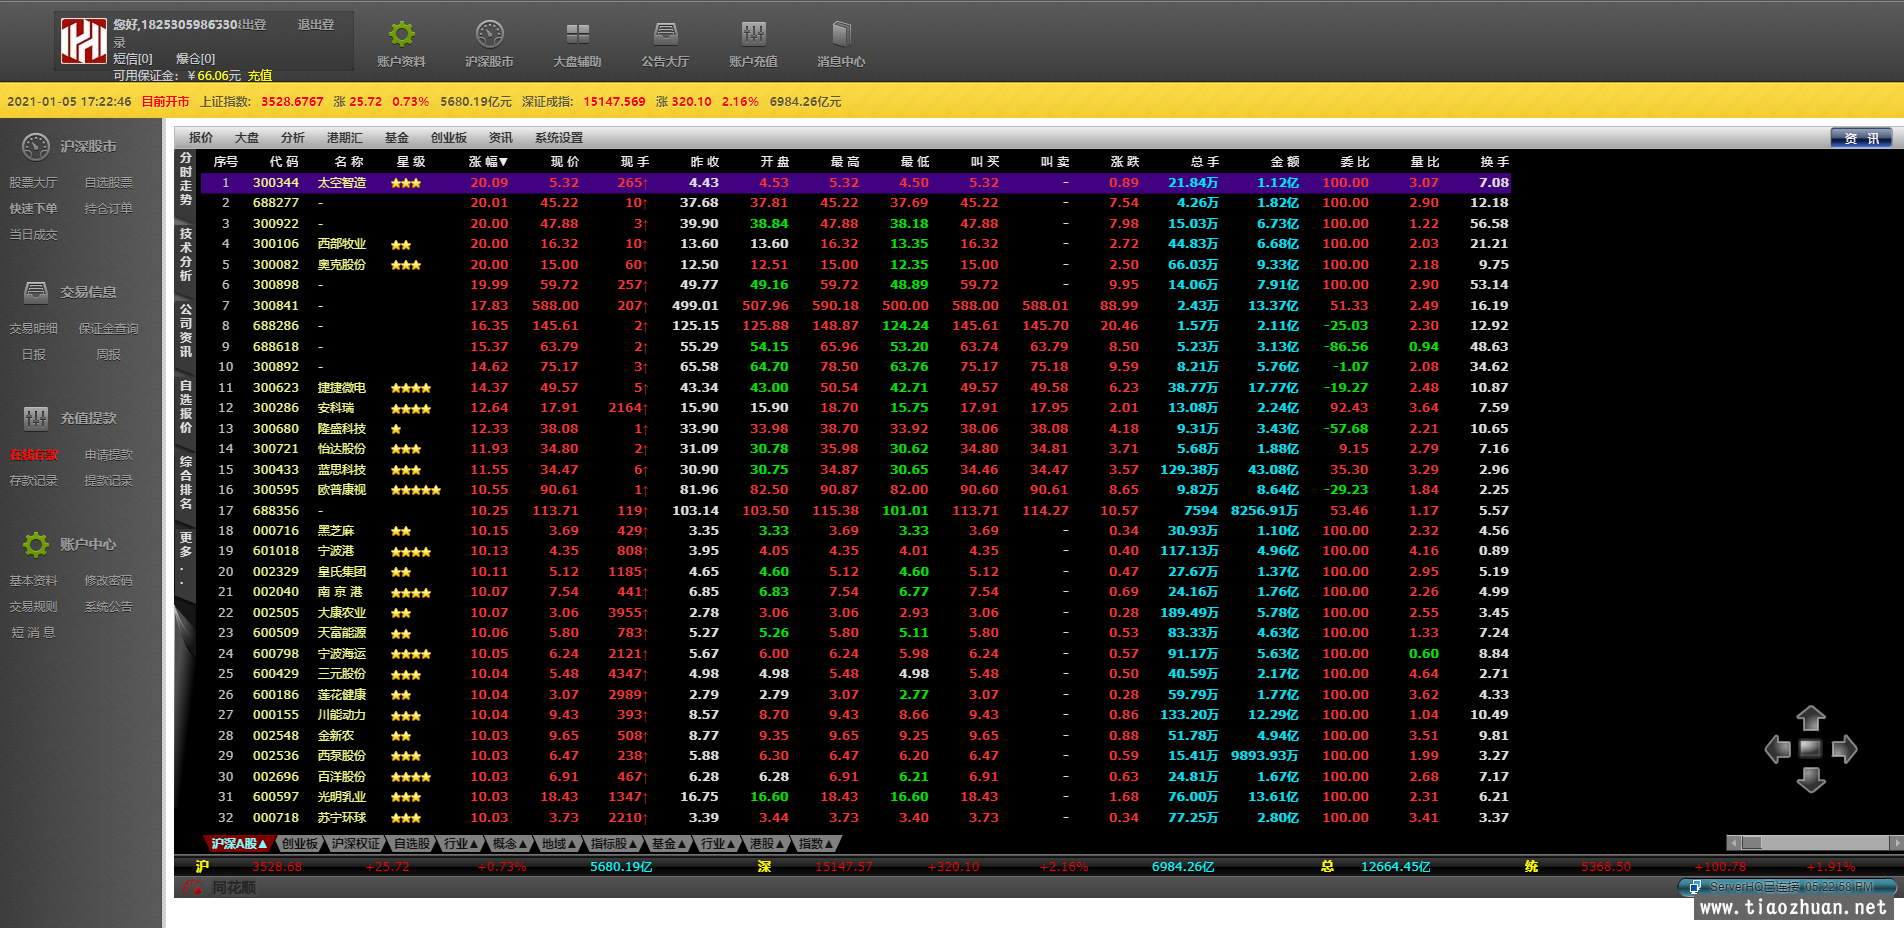
Task: Open 账户资料 green gear icon
Action: tap(402, 34)
